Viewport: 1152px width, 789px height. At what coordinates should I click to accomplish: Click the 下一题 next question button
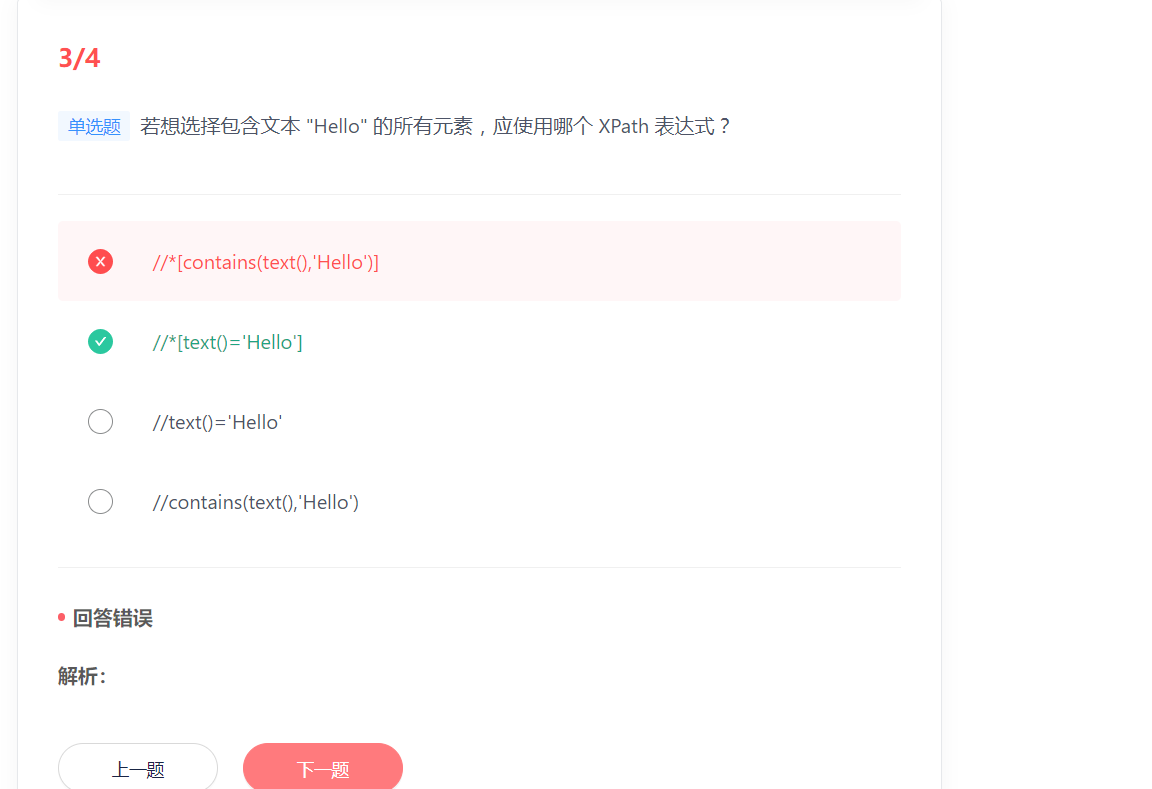323,768
